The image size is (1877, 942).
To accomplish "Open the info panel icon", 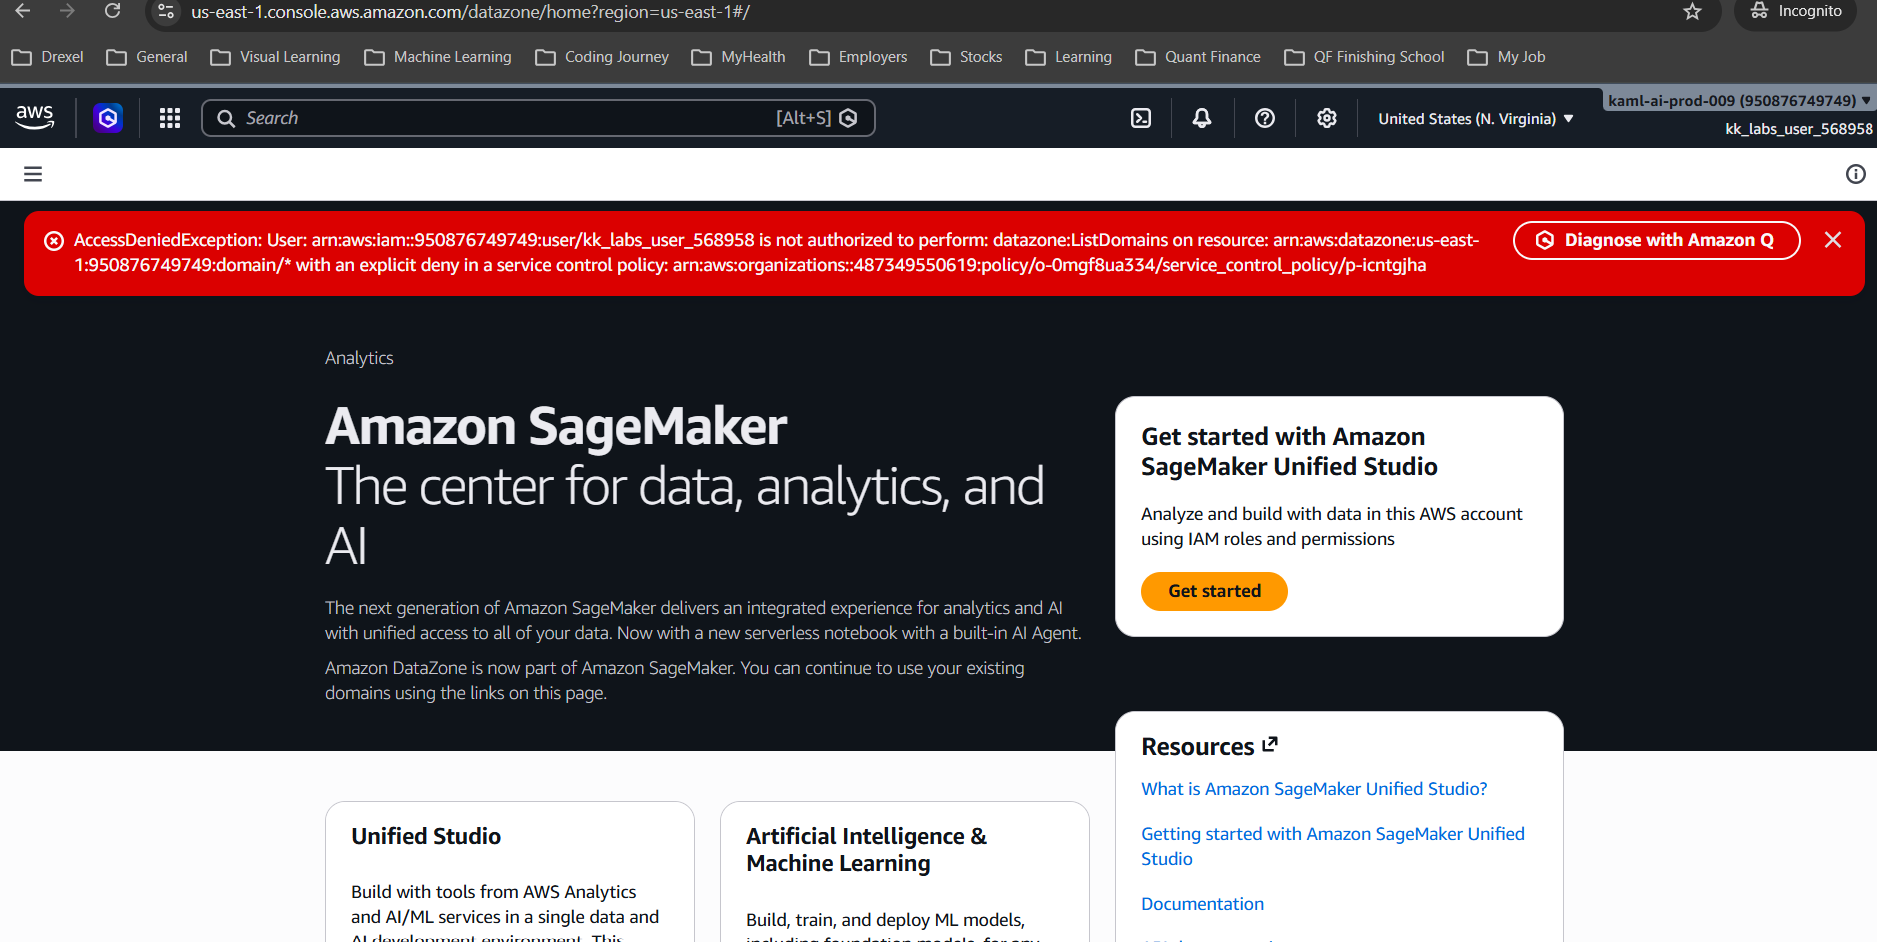I will click(1856, 174).
